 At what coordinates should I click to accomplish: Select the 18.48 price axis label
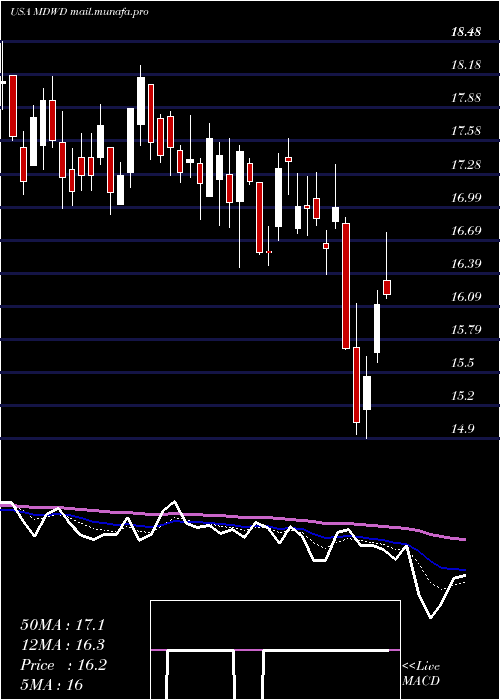click(466, 32)
